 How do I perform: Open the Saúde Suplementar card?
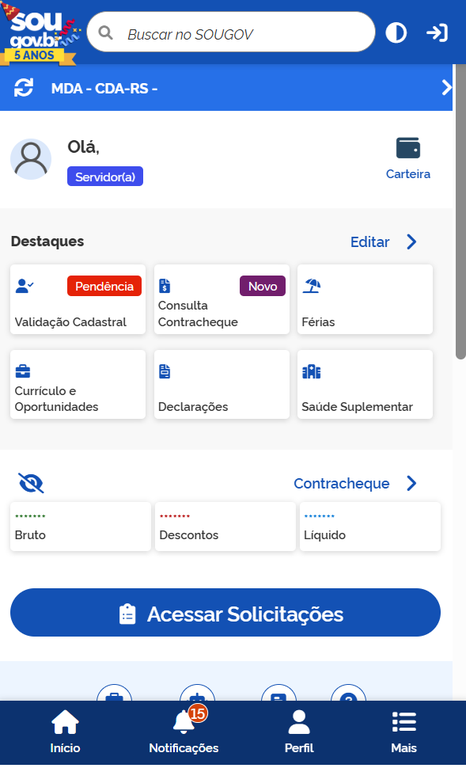pos(365,384)
